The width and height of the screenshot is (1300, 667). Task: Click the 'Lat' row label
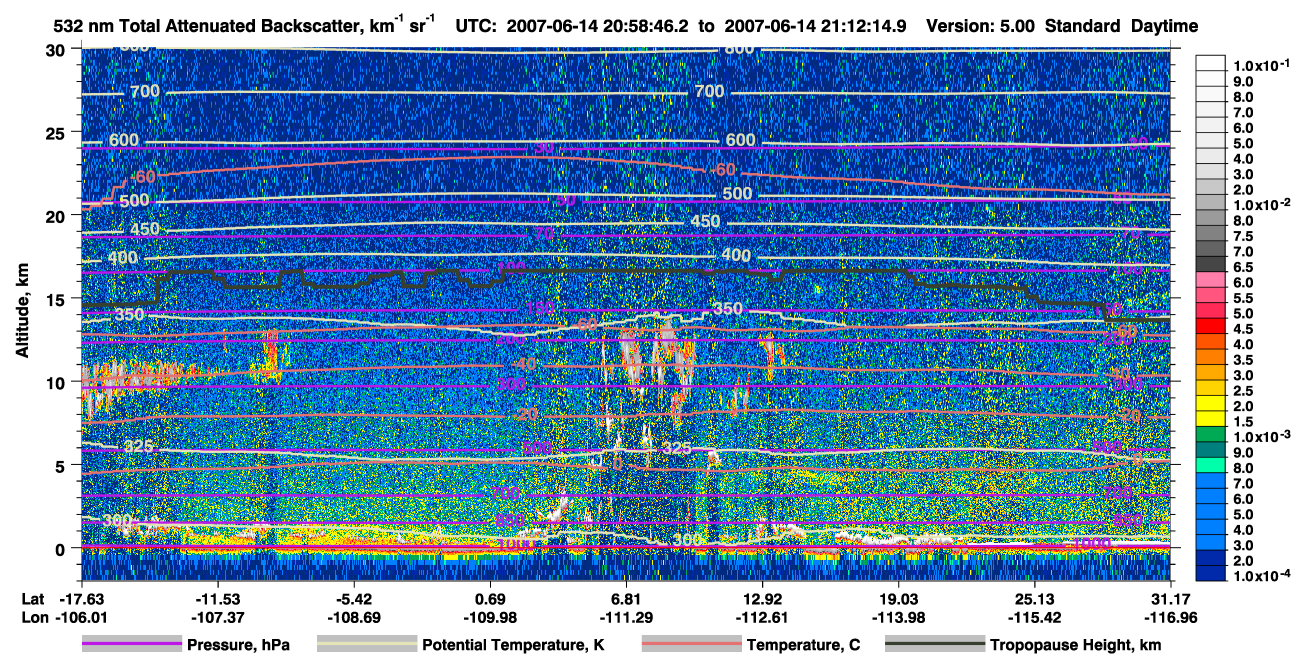(32, 598)
